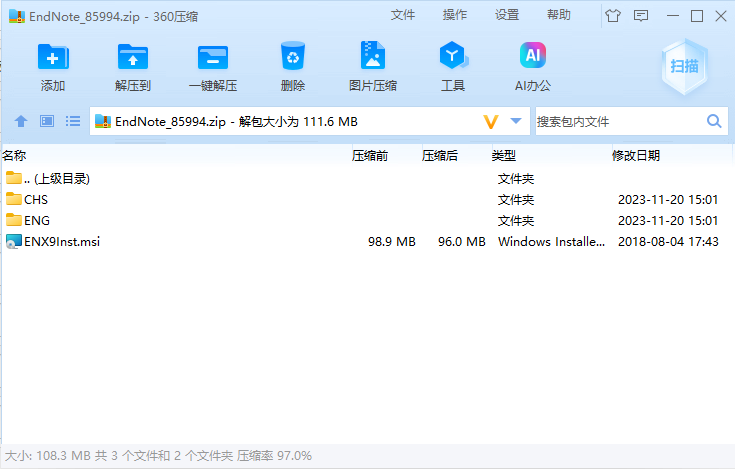Viewport: 735px width, 469px height.
Task: Click the 解压到 (Extract to) icon
Action: pos(133,57)
